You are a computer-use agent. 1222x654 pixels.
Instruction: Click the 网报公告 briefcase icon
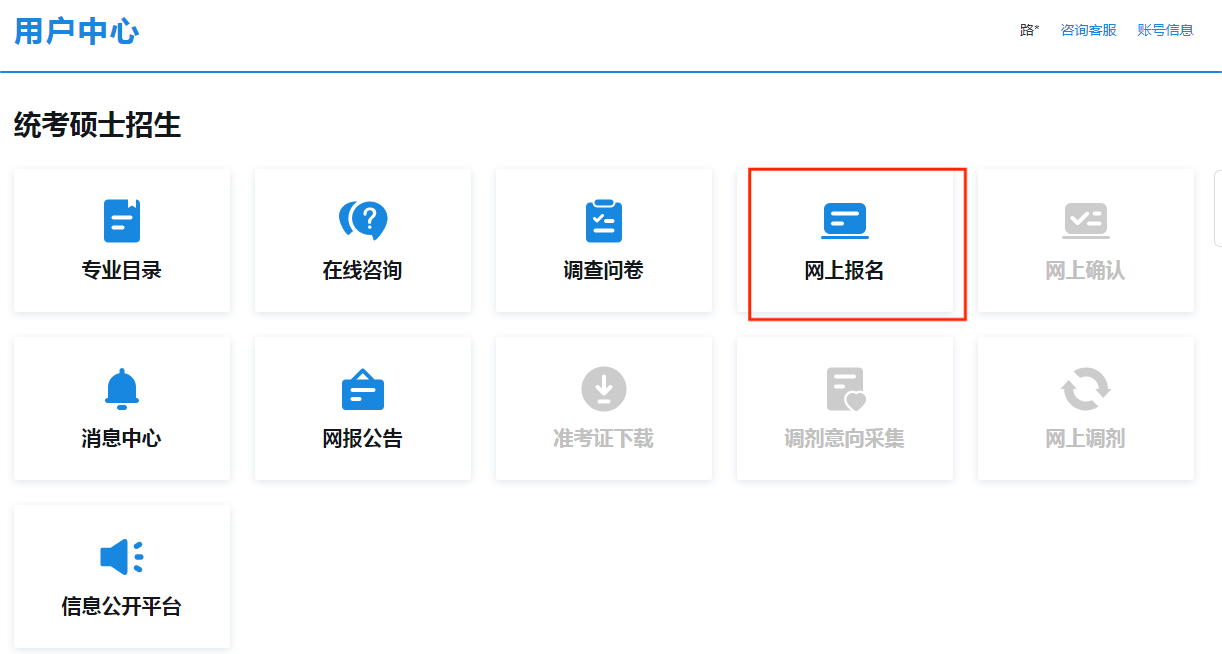point(363,389)
